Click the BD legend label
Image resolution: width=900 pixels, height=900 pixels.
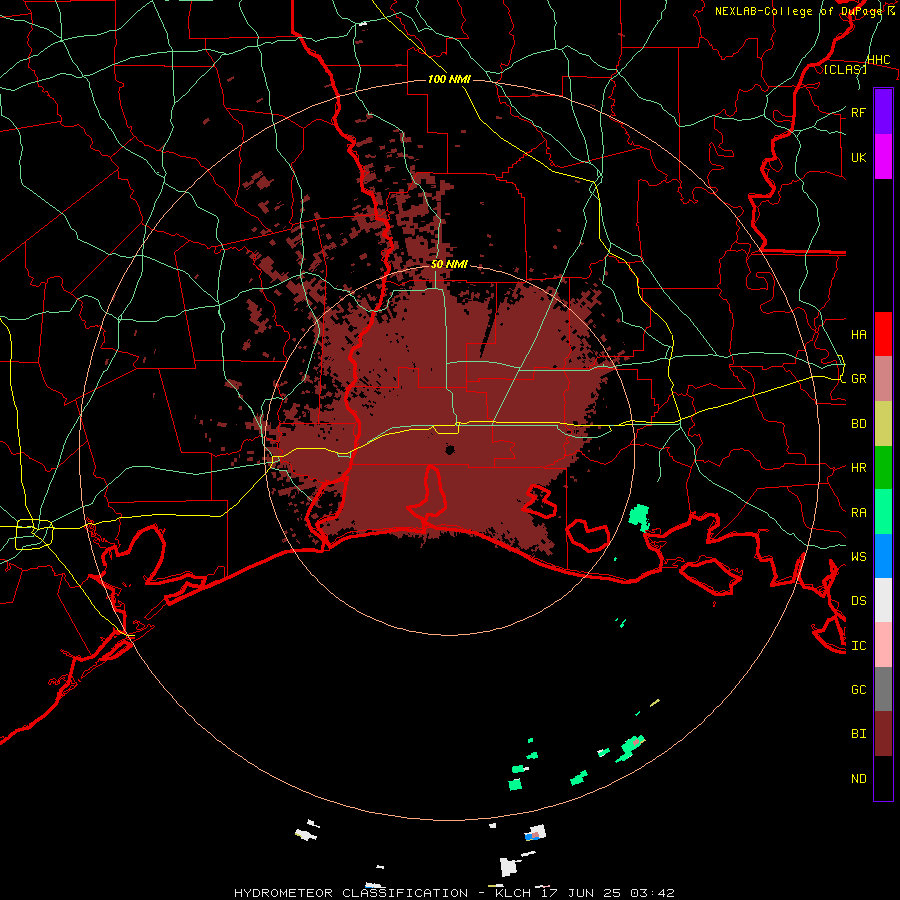coord(858,424)
